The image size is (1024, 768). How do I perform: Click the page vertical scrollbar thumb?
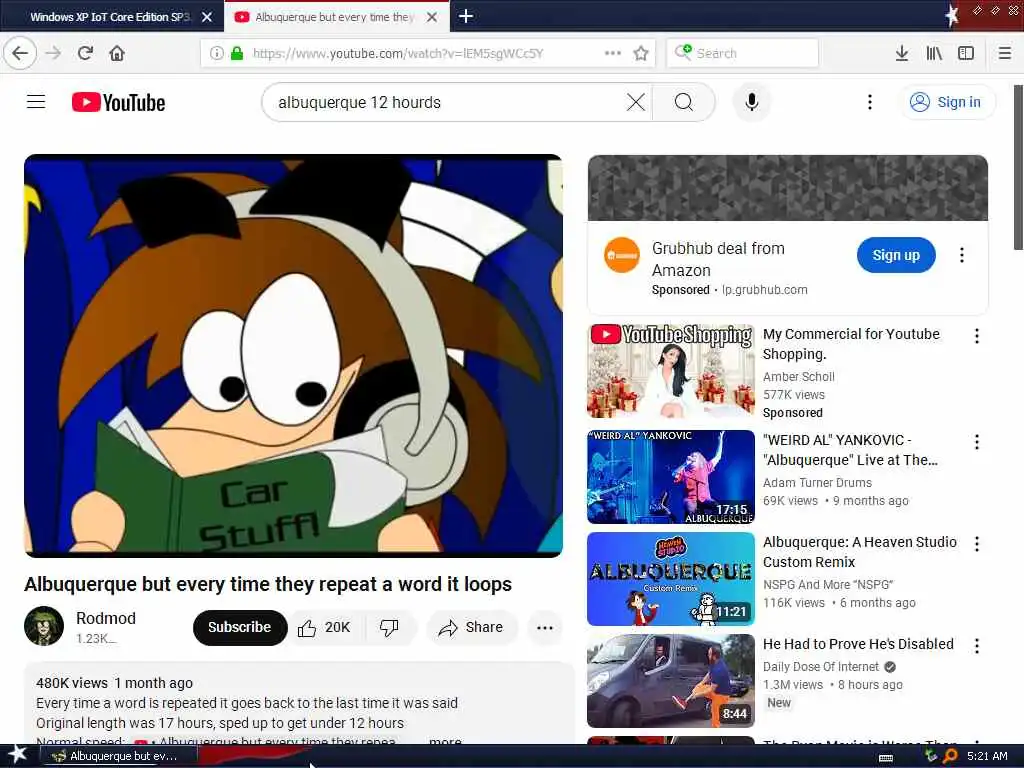click(x=1018, y=167)
